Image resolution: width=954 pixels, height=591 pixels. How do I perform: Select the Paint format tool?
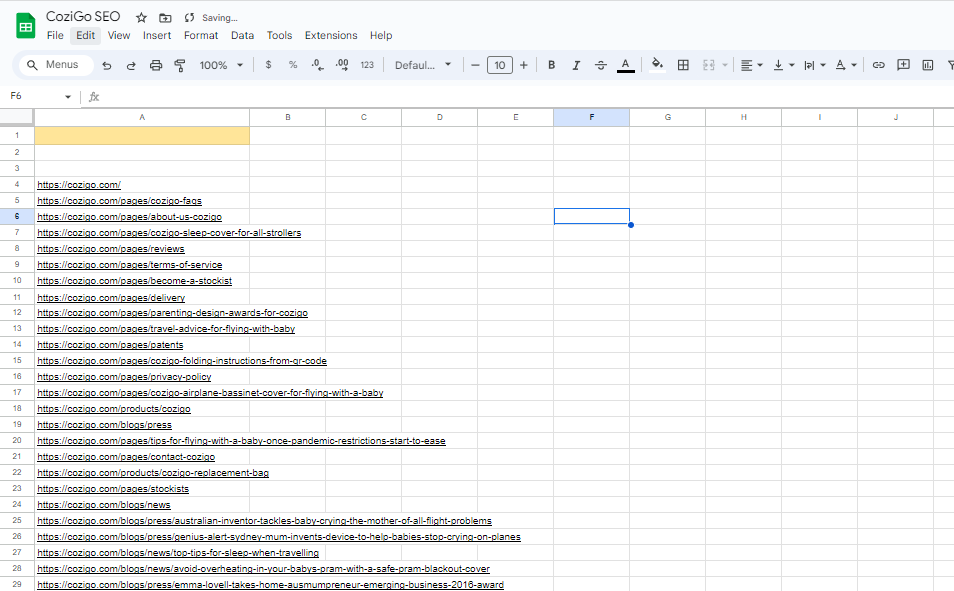[180, 64]
